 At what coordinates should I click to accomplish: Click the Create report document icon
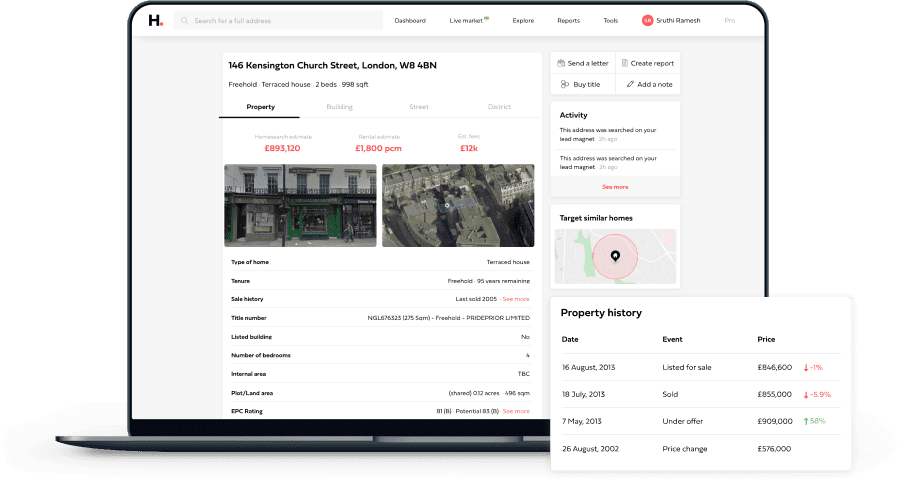click(624, 63)
